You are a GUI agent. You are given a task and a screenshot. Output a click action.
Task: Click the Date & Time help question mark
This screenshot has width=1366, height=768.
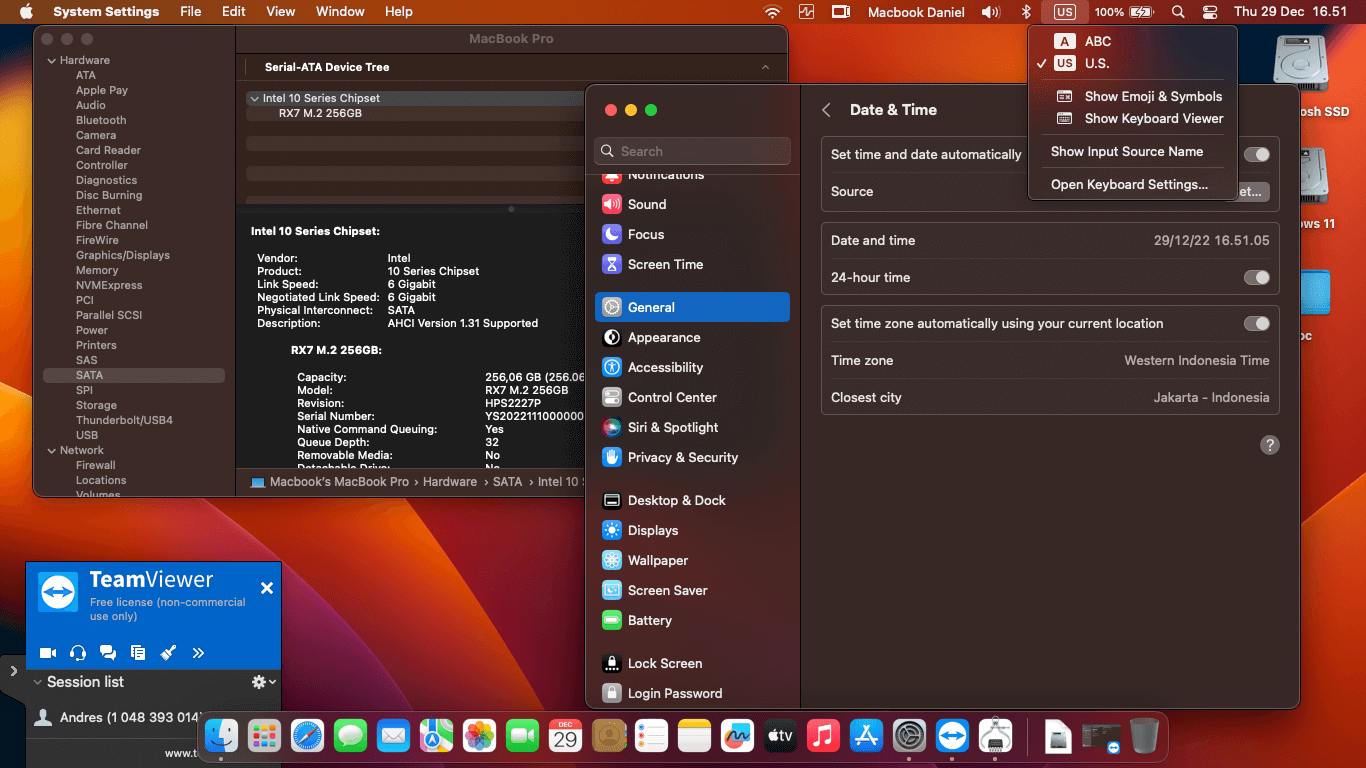click(x=1270, y=445)
